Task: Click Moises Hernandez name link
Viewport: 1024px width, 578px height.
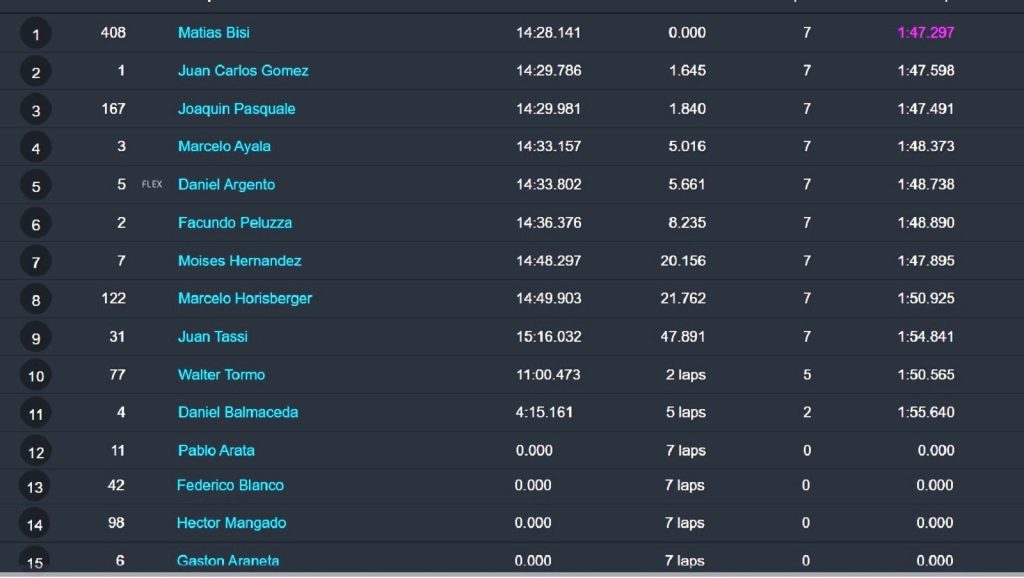Action: point(239,261)
